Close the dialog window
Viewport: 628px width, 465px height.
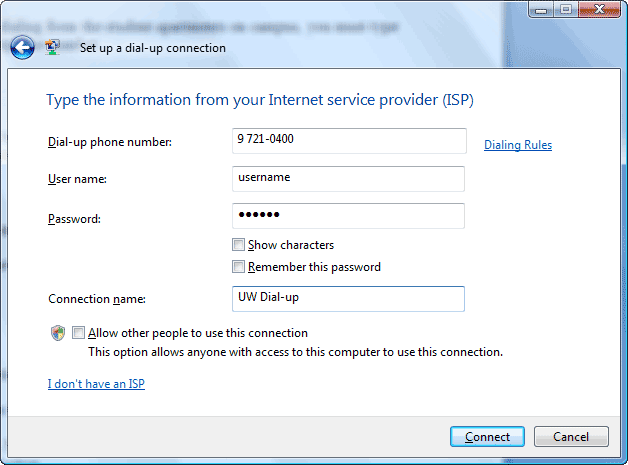coord(599,9)
